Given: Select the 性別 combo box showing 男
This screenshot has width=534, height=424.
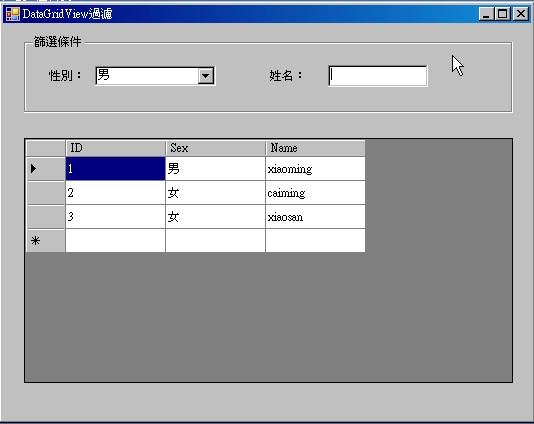Looking at the screenshot, I should [155, 76].
